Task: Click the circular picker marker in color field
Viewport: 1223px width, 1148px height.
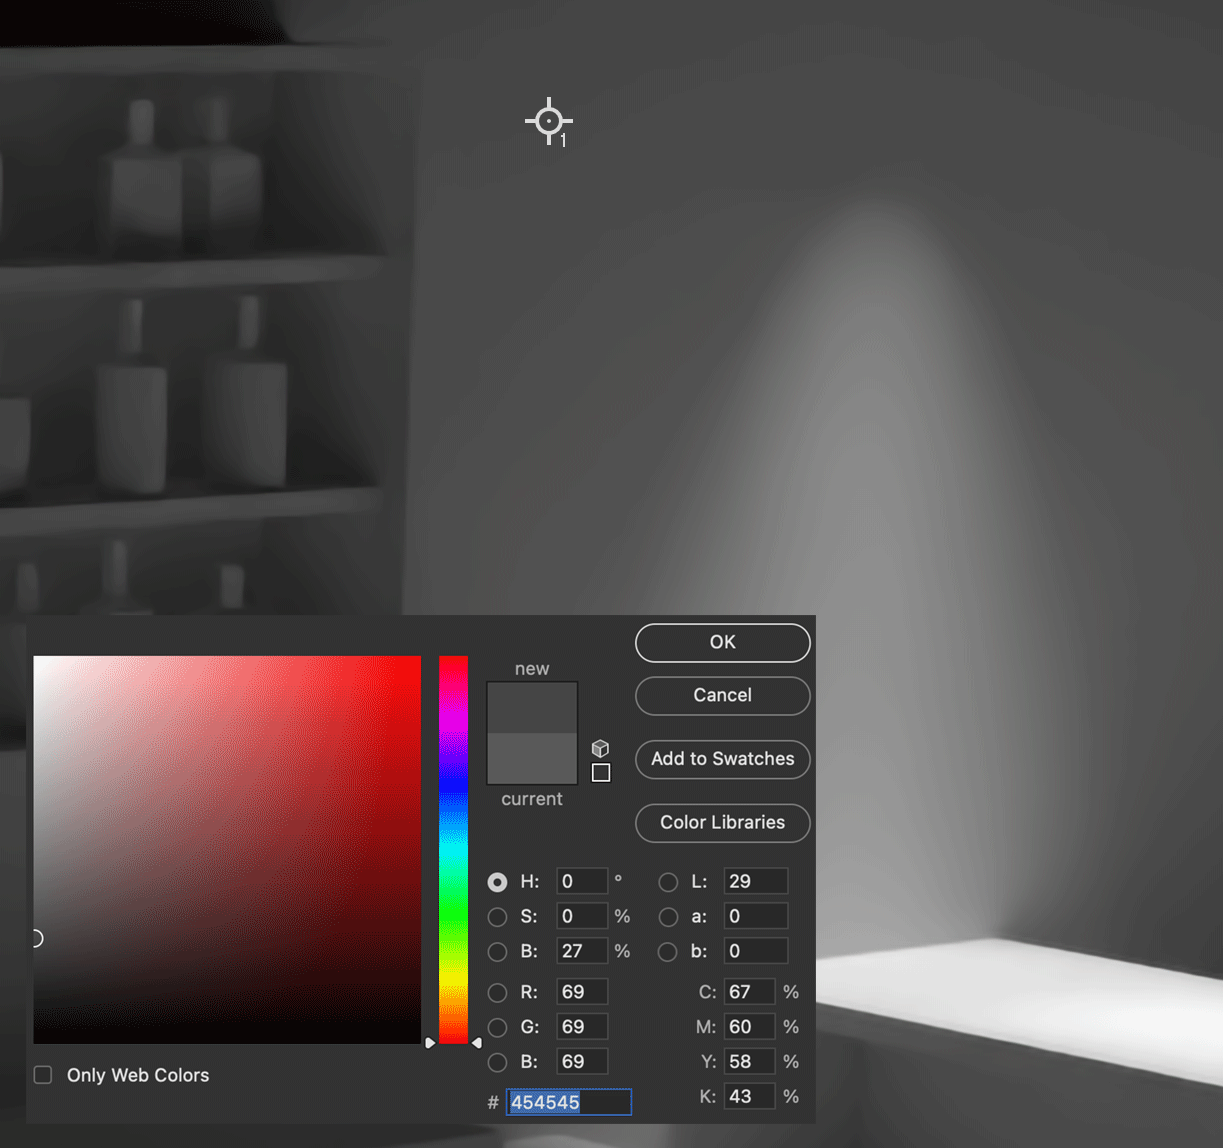Action: 36,938
